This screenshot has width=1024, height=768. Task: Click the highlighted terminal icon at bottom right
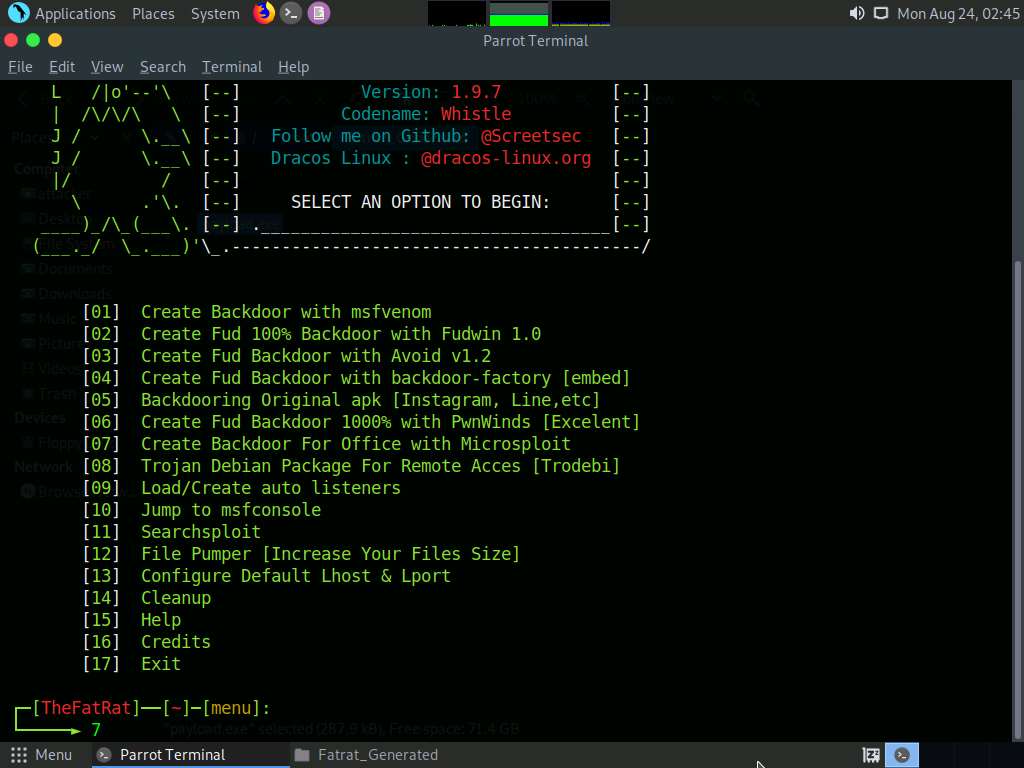(x=902, y=755)
